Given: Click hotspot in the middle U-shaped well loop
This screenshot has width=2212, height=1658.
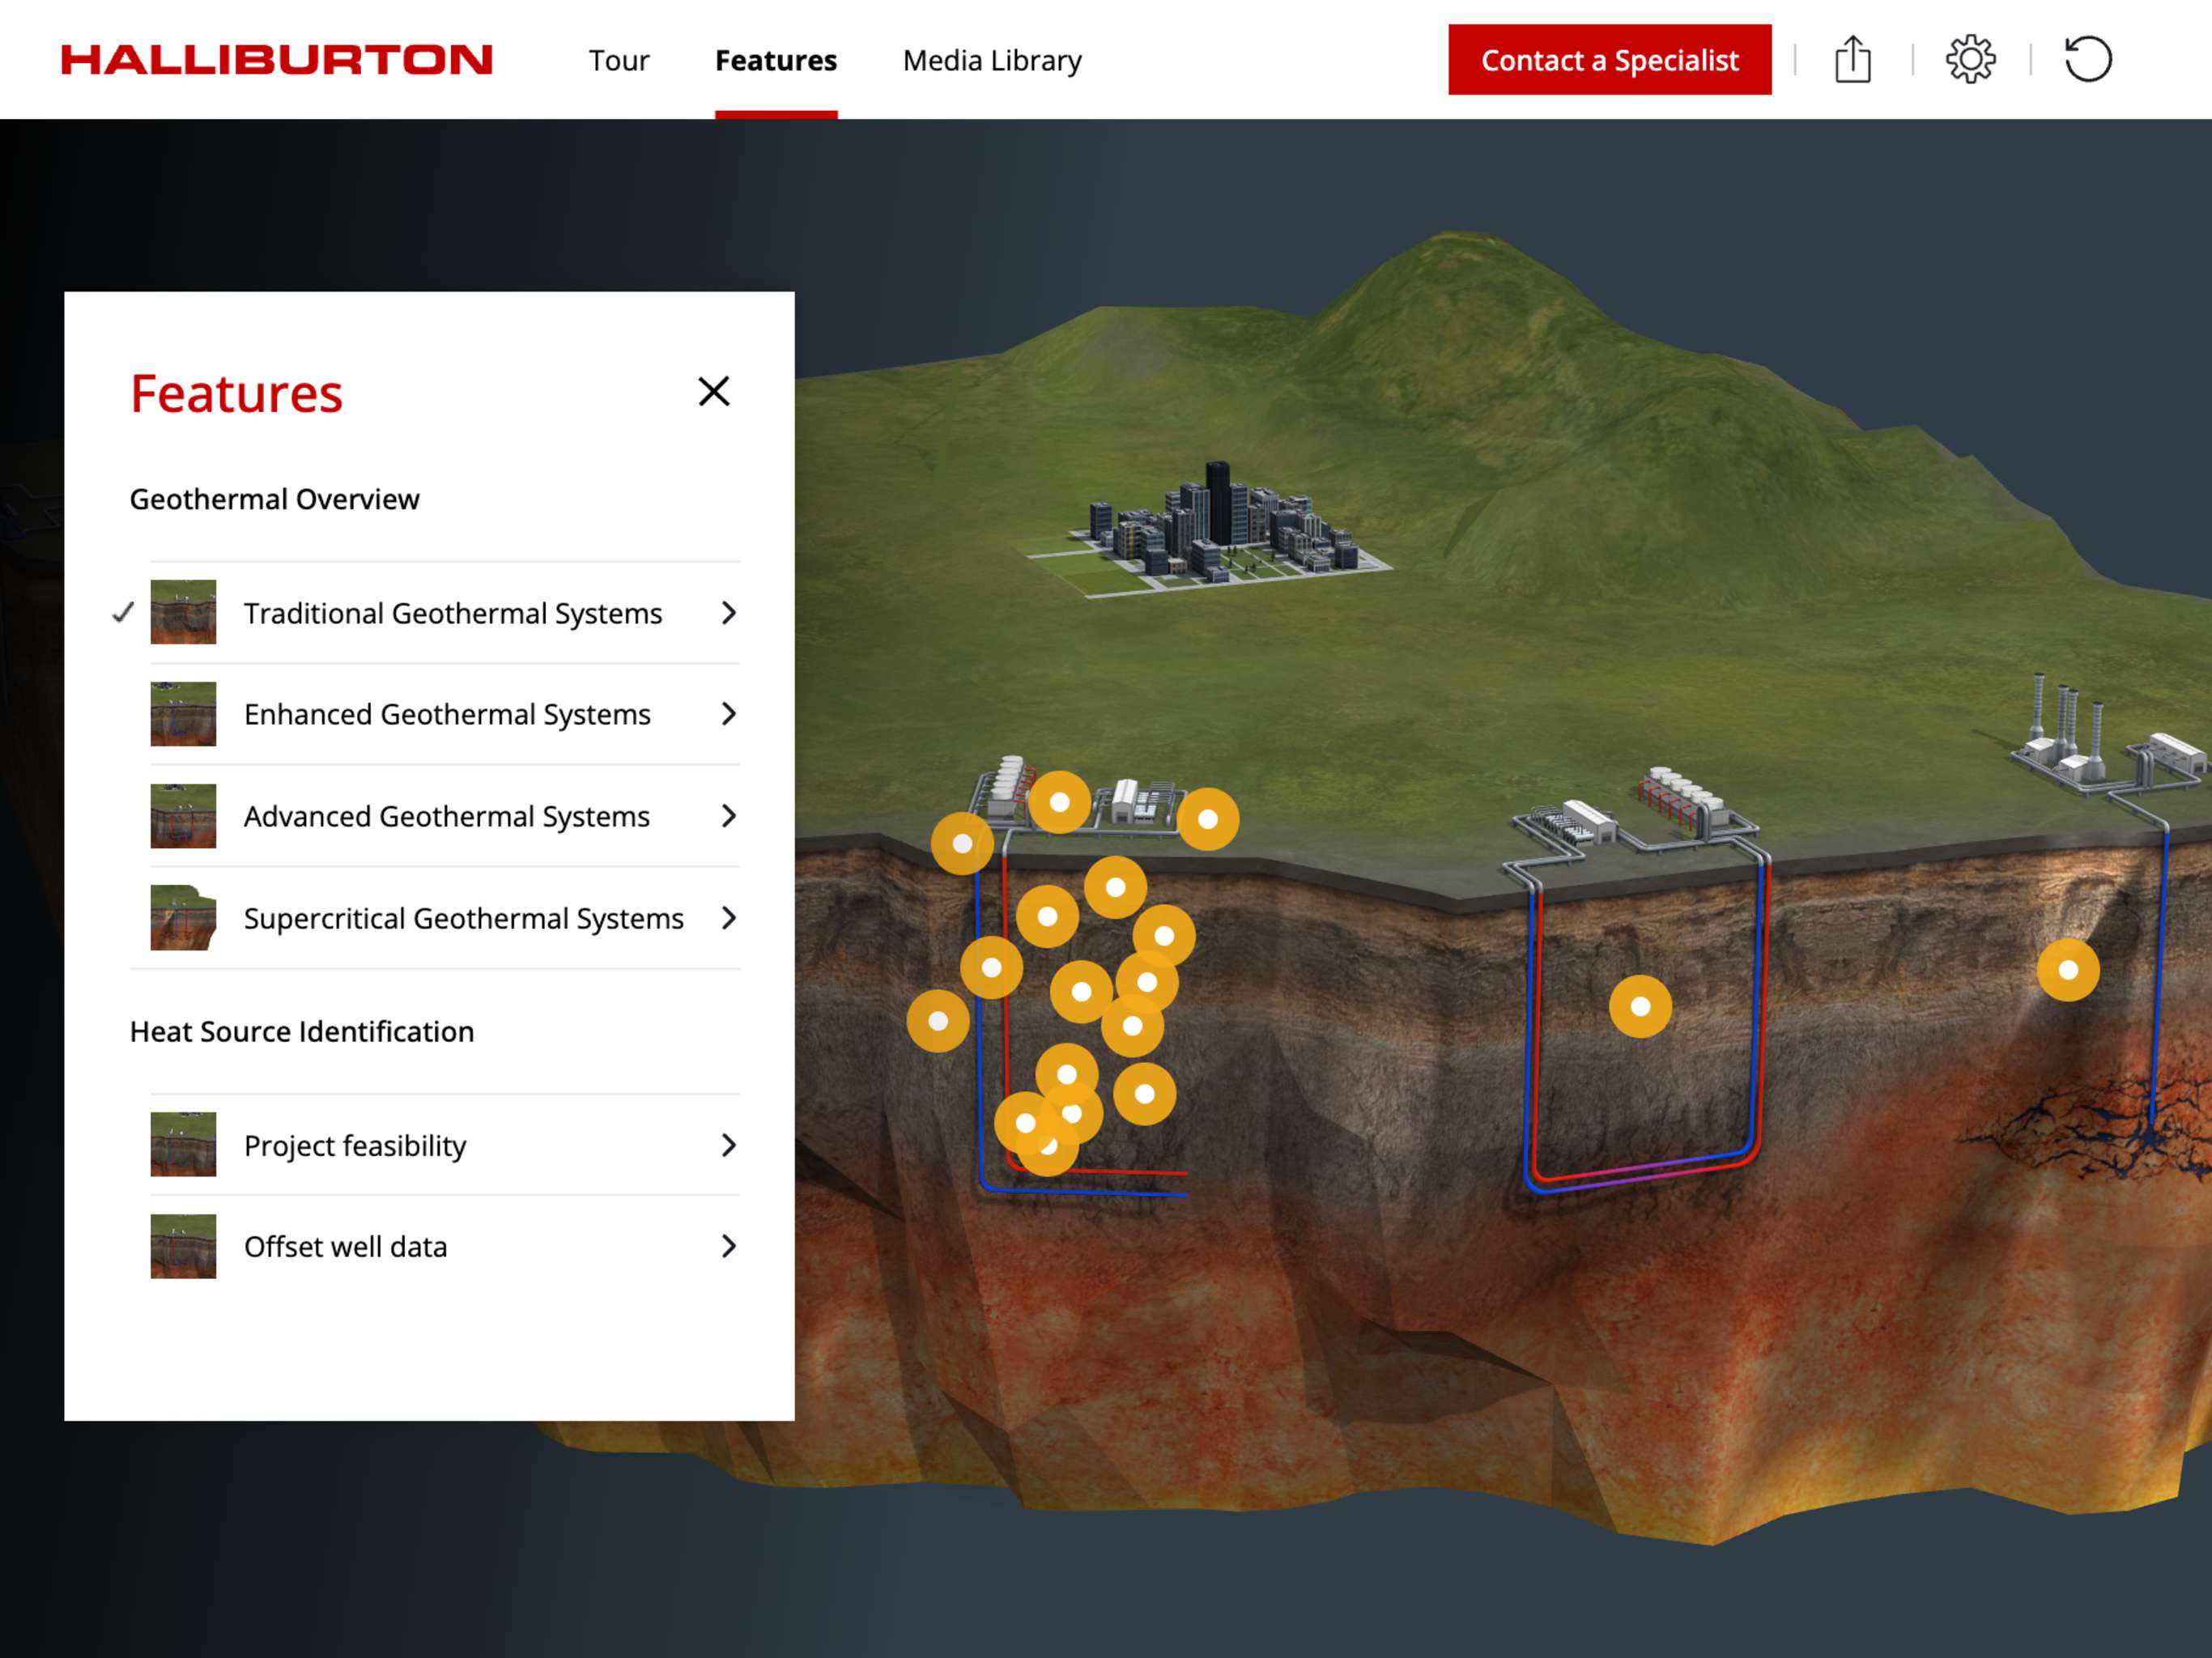Looking at the screenshot, I should click(1640, 1006).
